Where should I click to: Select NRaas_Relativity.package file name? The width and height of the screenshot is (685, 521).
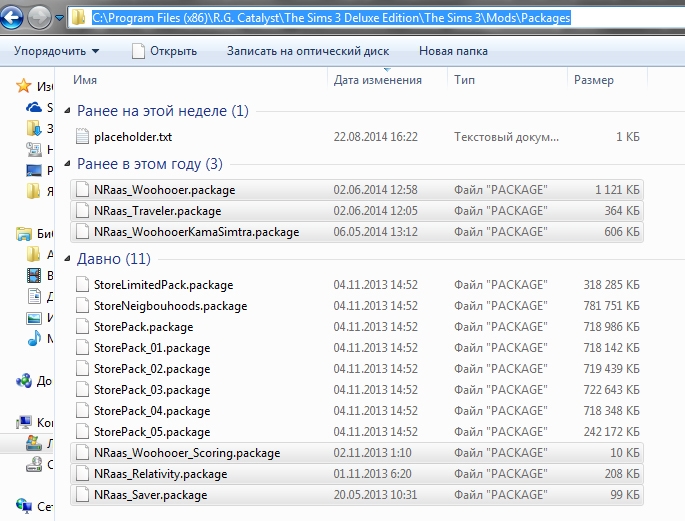tap(160, 474)
